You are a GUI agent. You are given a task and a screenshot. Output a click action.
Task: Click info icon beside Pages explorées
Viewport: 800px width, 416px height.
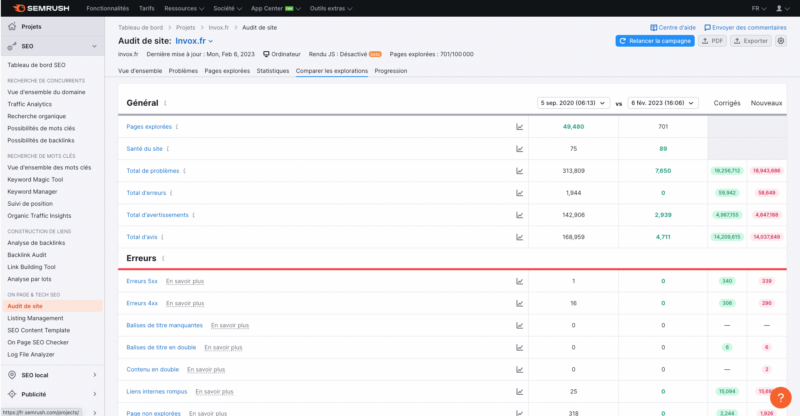click(177, 127)
